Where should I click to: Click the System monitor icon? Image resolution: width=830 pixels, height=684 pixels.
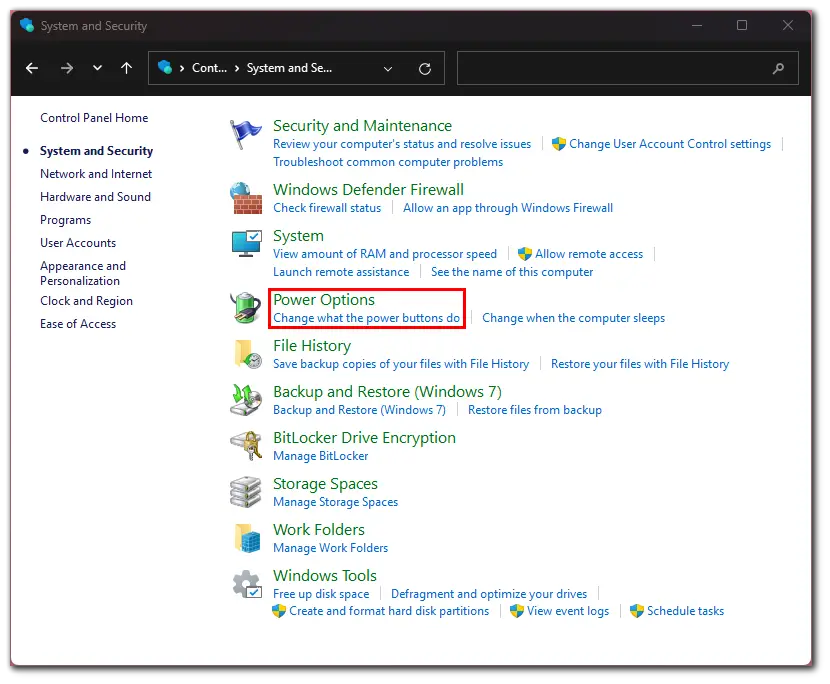pos(247,244)
